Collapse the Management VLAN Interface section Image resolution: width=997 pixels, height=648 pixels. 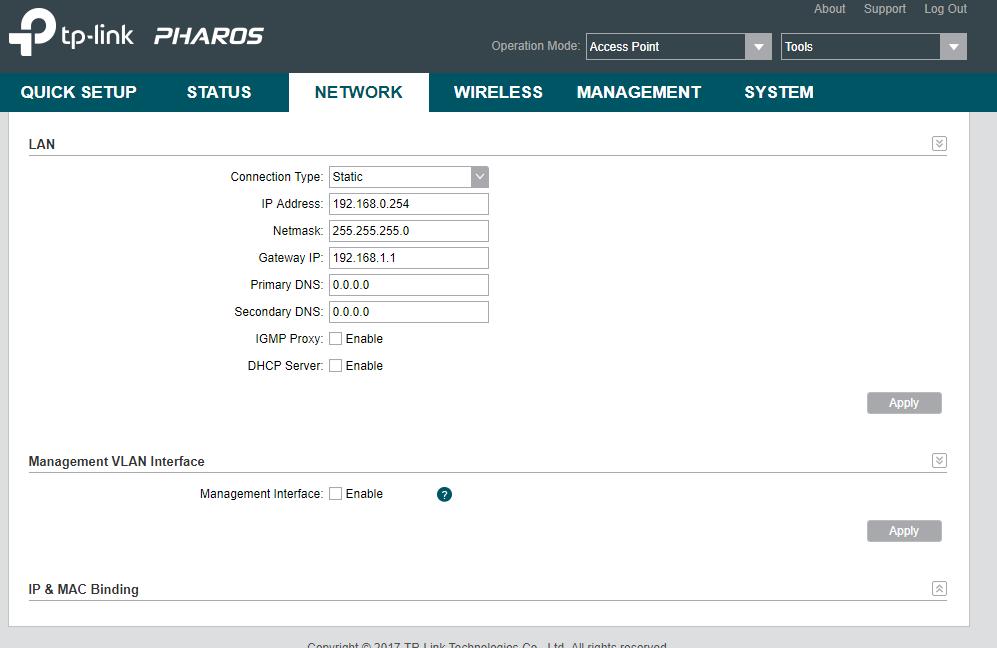pyautogui.click(x=938, y=461)
